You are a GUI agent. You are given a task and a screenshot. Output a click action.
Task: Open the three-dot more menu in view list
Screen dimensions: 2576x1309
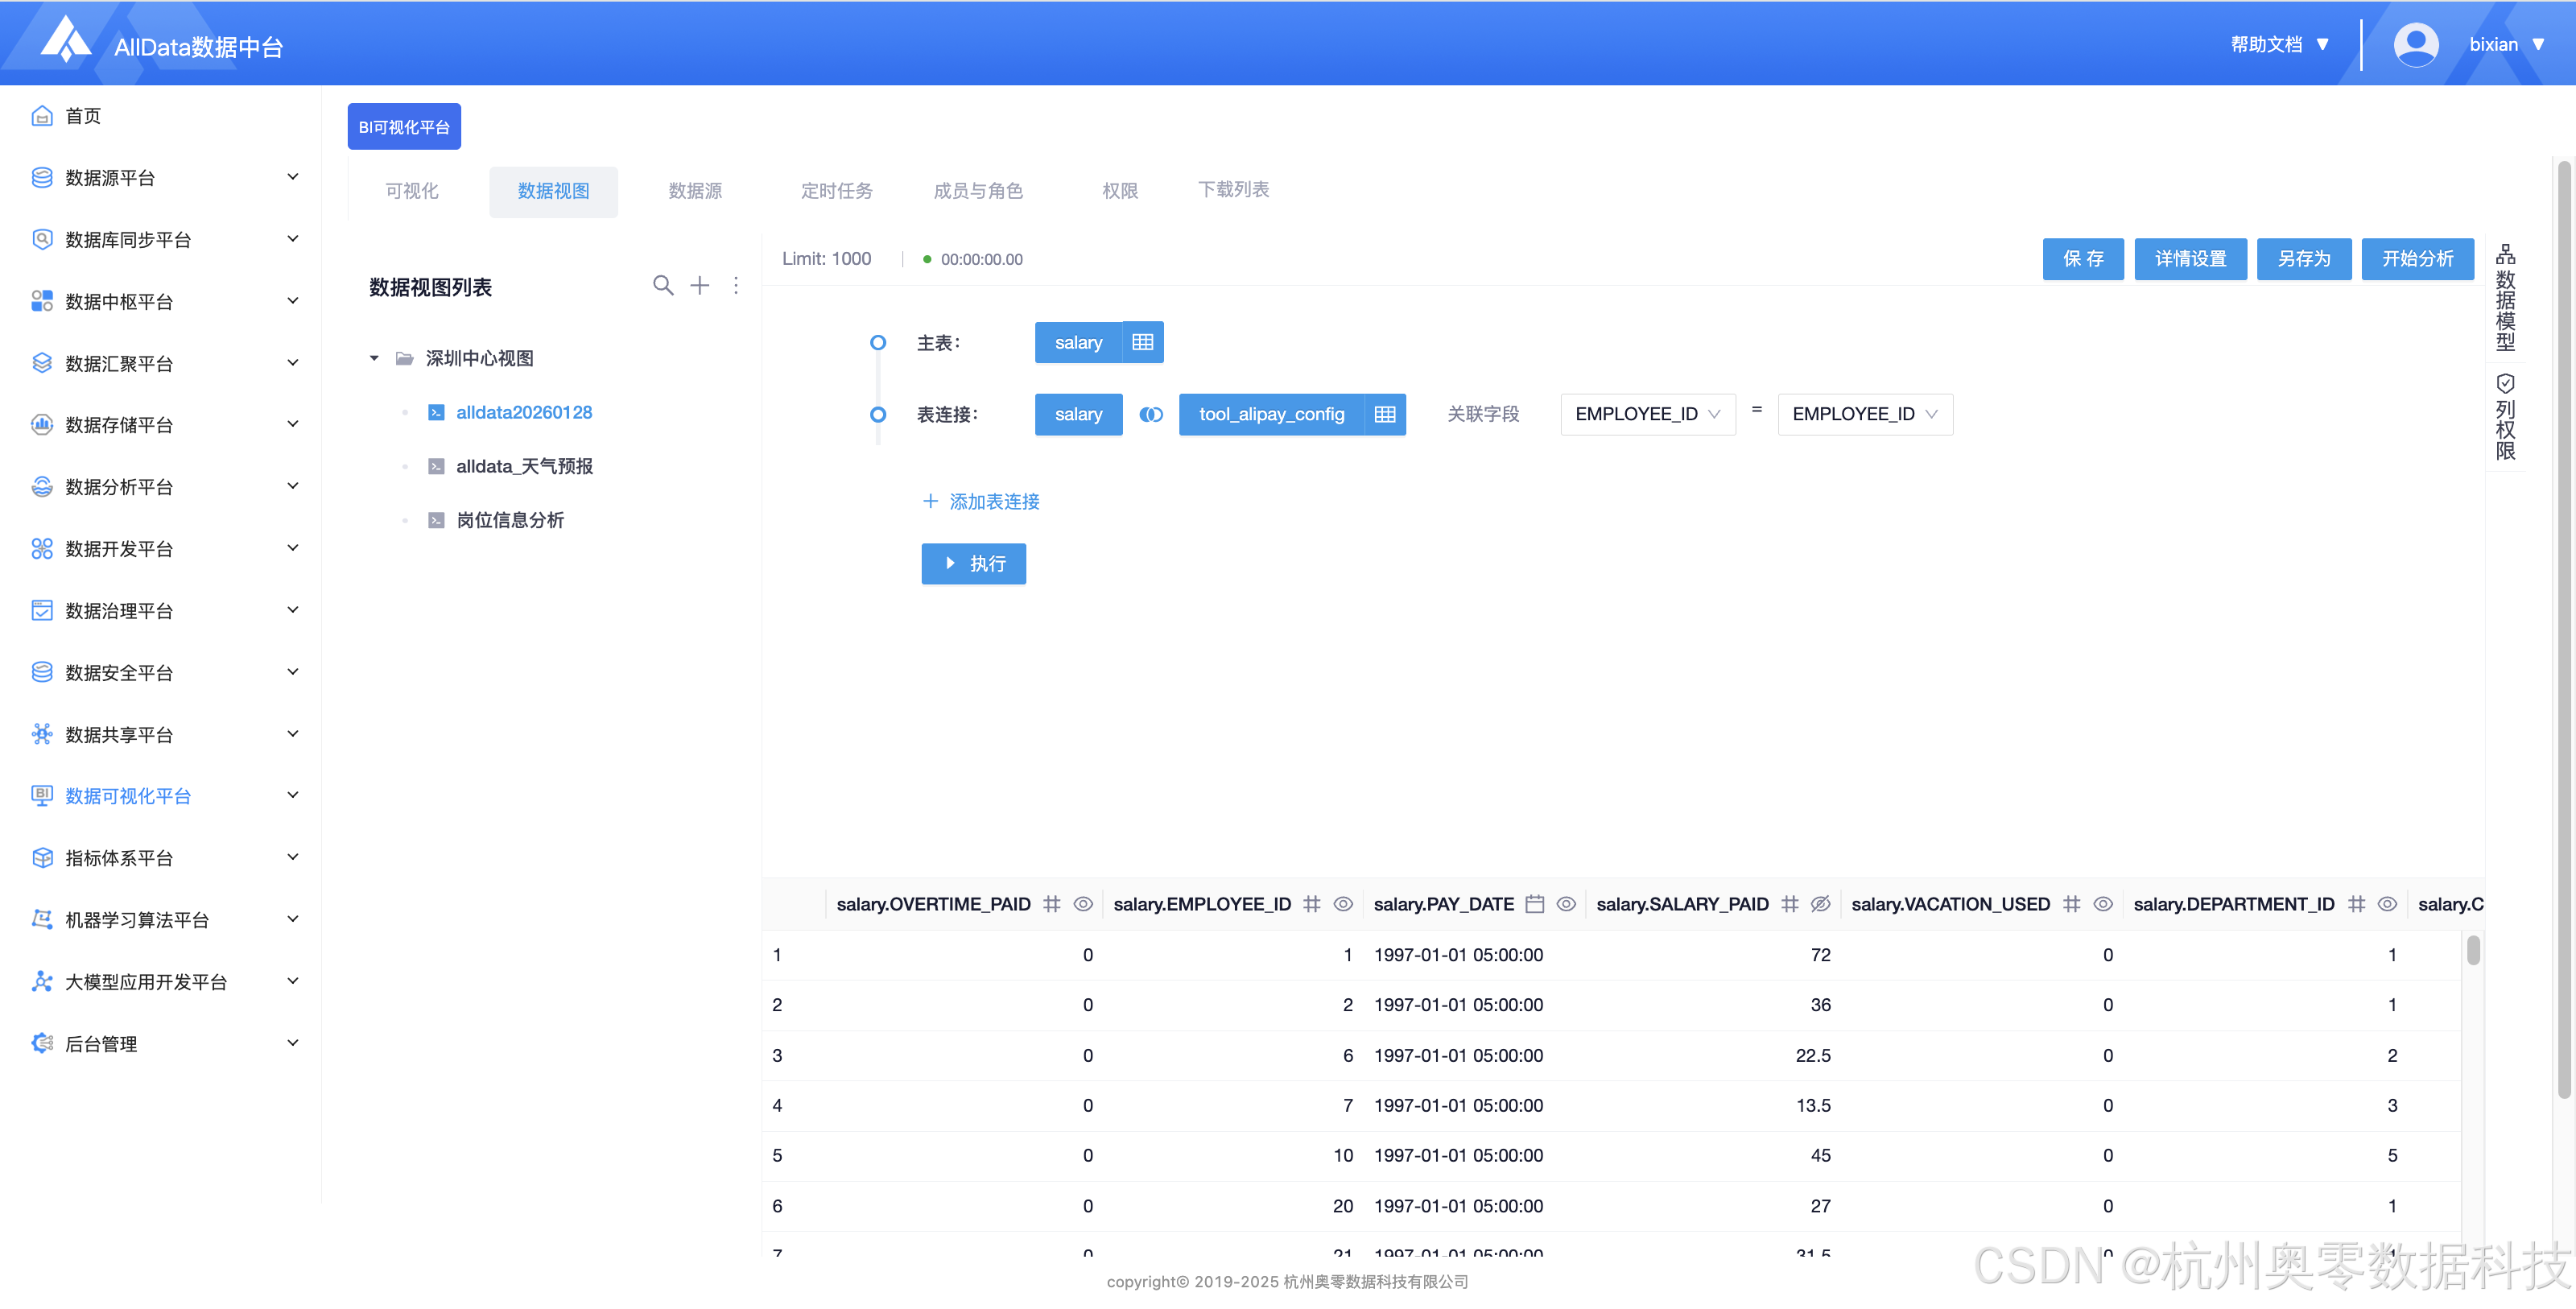pyautogui.click(x=736, y=286)
